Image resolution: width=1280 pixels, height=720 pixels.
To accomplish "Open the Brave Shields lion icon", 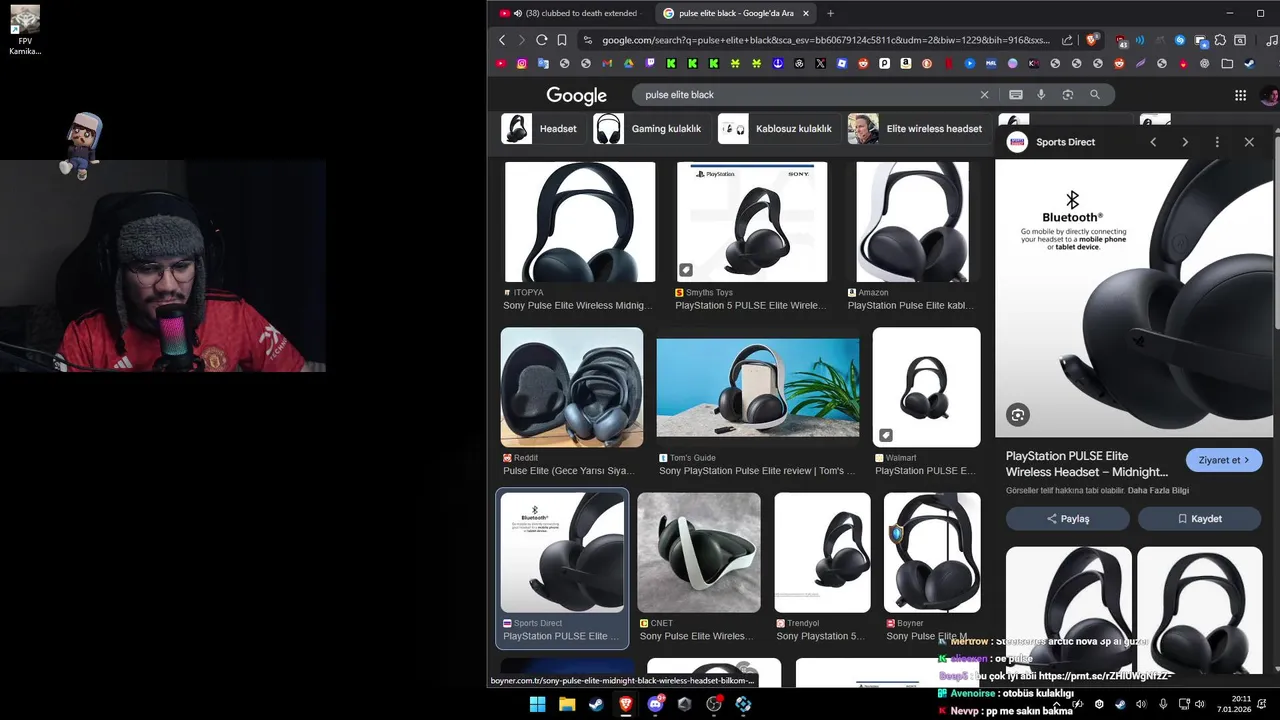I will coord(1091,40).
